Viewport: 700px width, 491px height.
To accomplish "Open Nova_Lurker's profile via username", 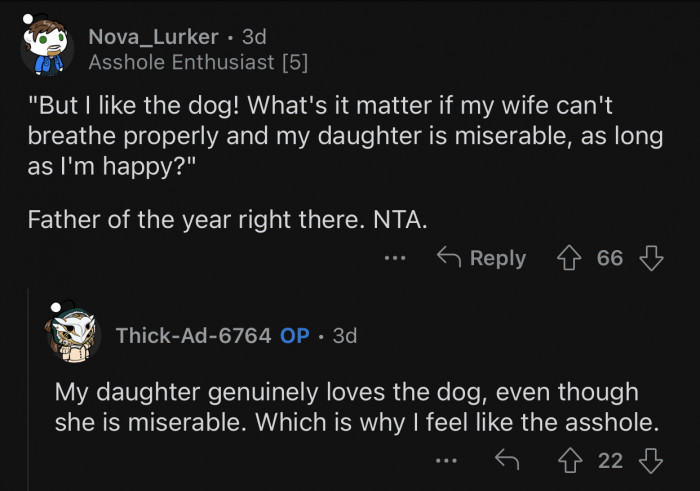I will 151,37.
